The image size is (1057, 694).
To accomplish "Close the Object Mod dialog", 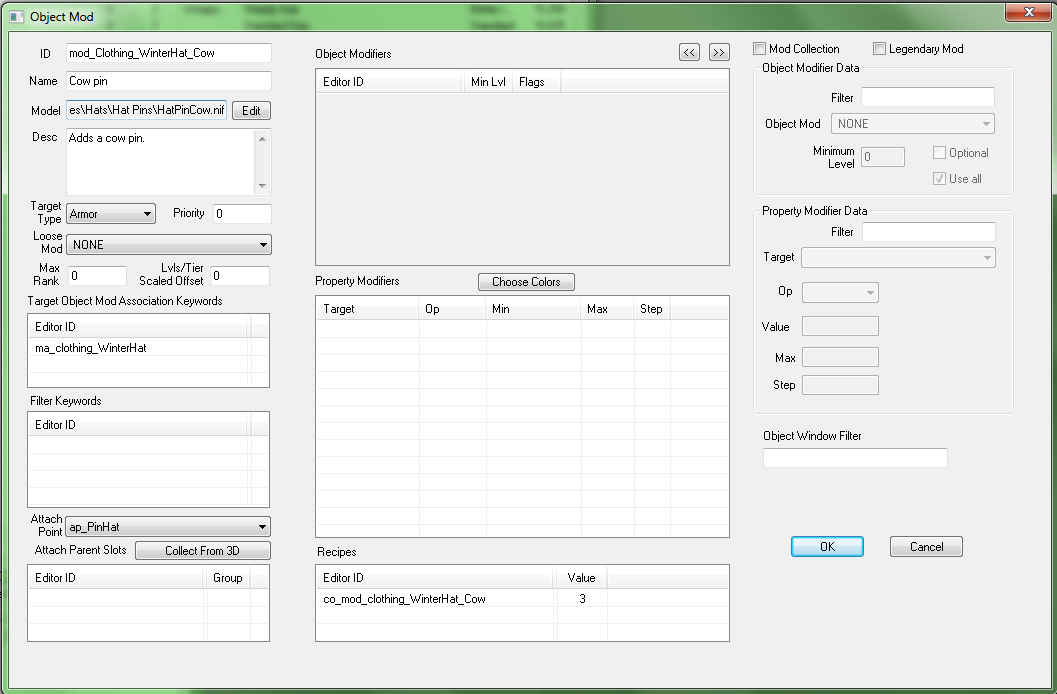I will point(1029,12).
